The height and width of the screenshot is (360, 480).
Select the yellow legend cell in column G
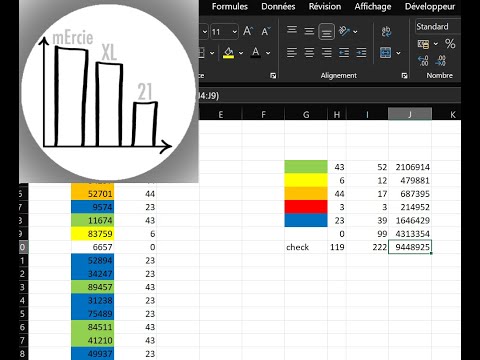click(306, 180)
